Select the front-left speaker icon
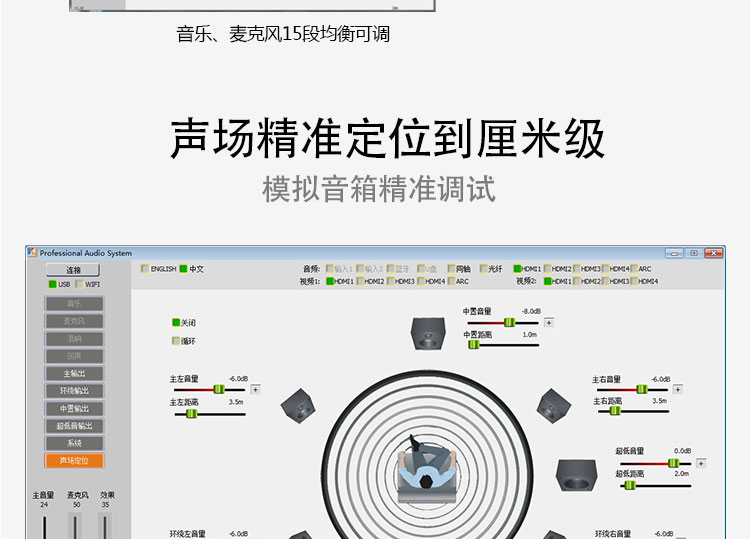The width and height of the screenshot is (750, 539). 299,403
